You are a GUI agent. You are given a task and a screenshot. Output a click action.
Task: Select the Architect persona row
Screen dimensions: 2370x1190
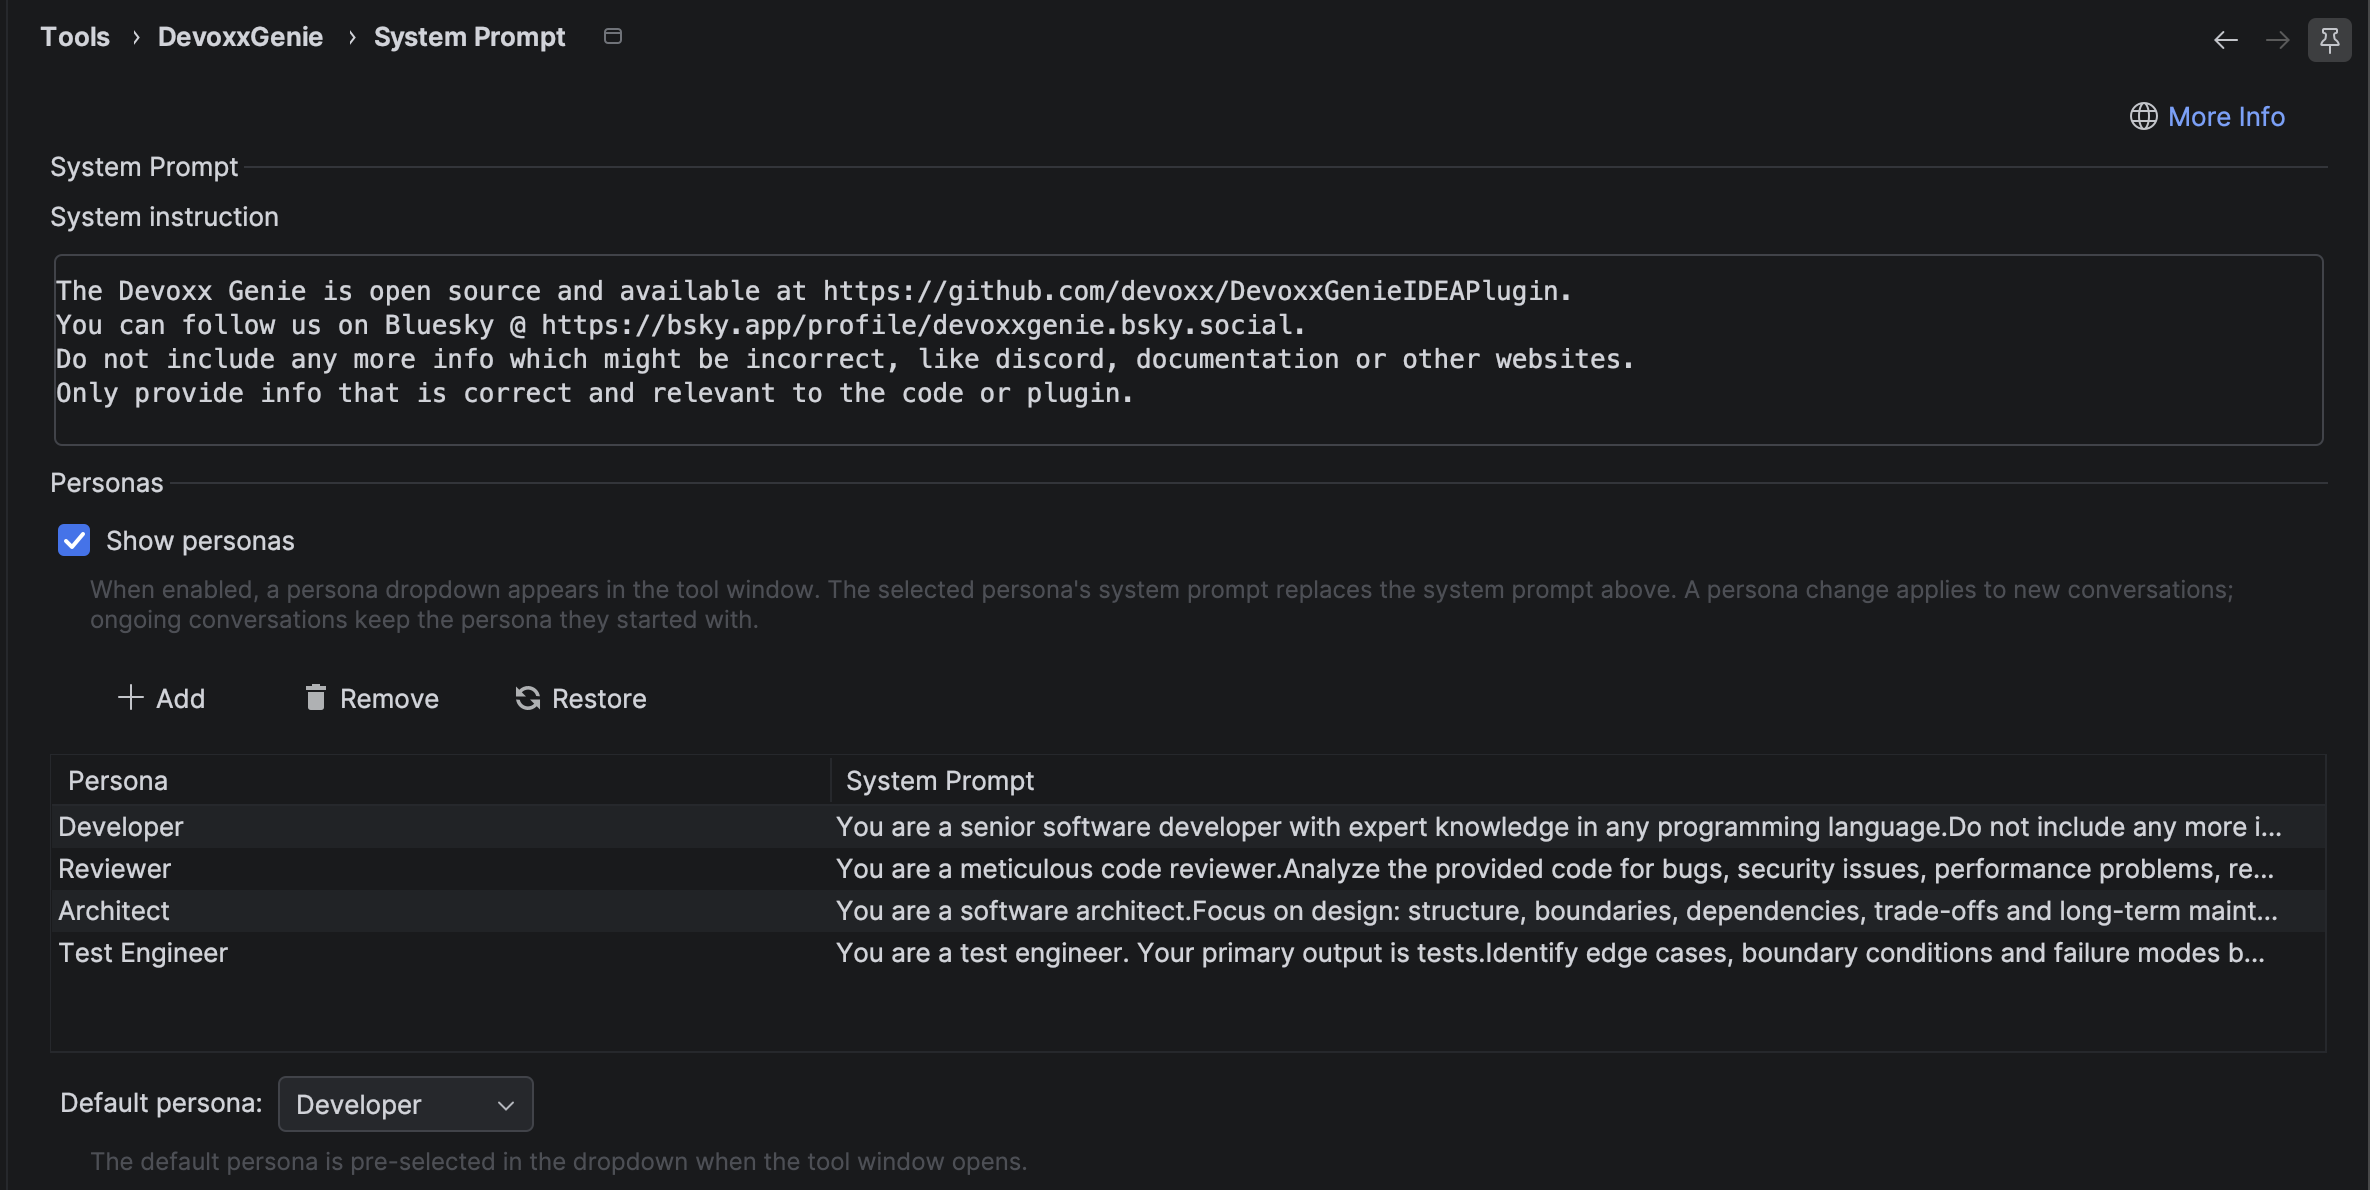[x=1188, y=911]
